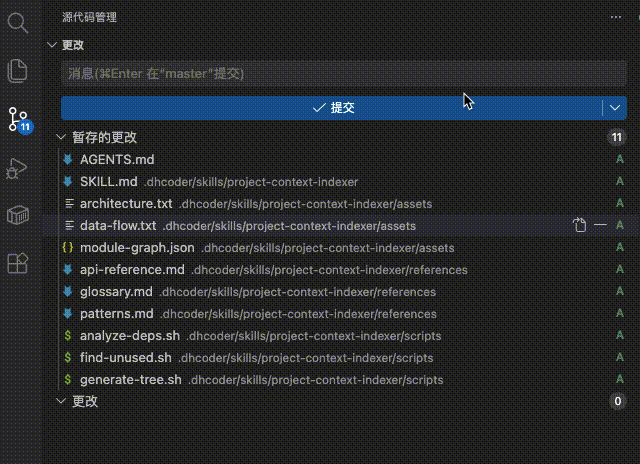640x464 pixels.
Task: Click generate-tree.sh in staged changes
Action: (x=130, y=380)
